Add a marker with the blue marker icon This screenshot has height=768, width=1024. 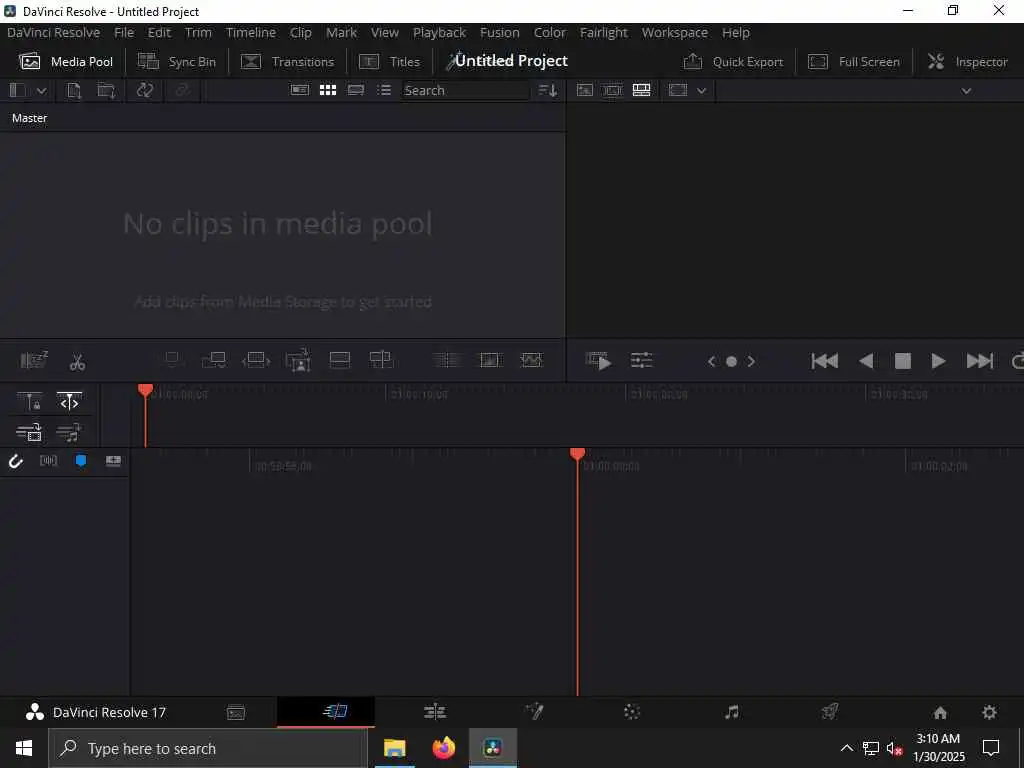[81, 461]
